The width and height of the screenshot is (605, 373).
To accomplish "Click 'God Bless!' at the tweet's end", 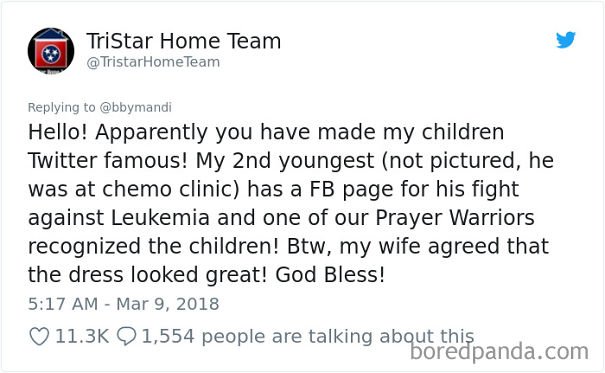I will tap(330, 275).
